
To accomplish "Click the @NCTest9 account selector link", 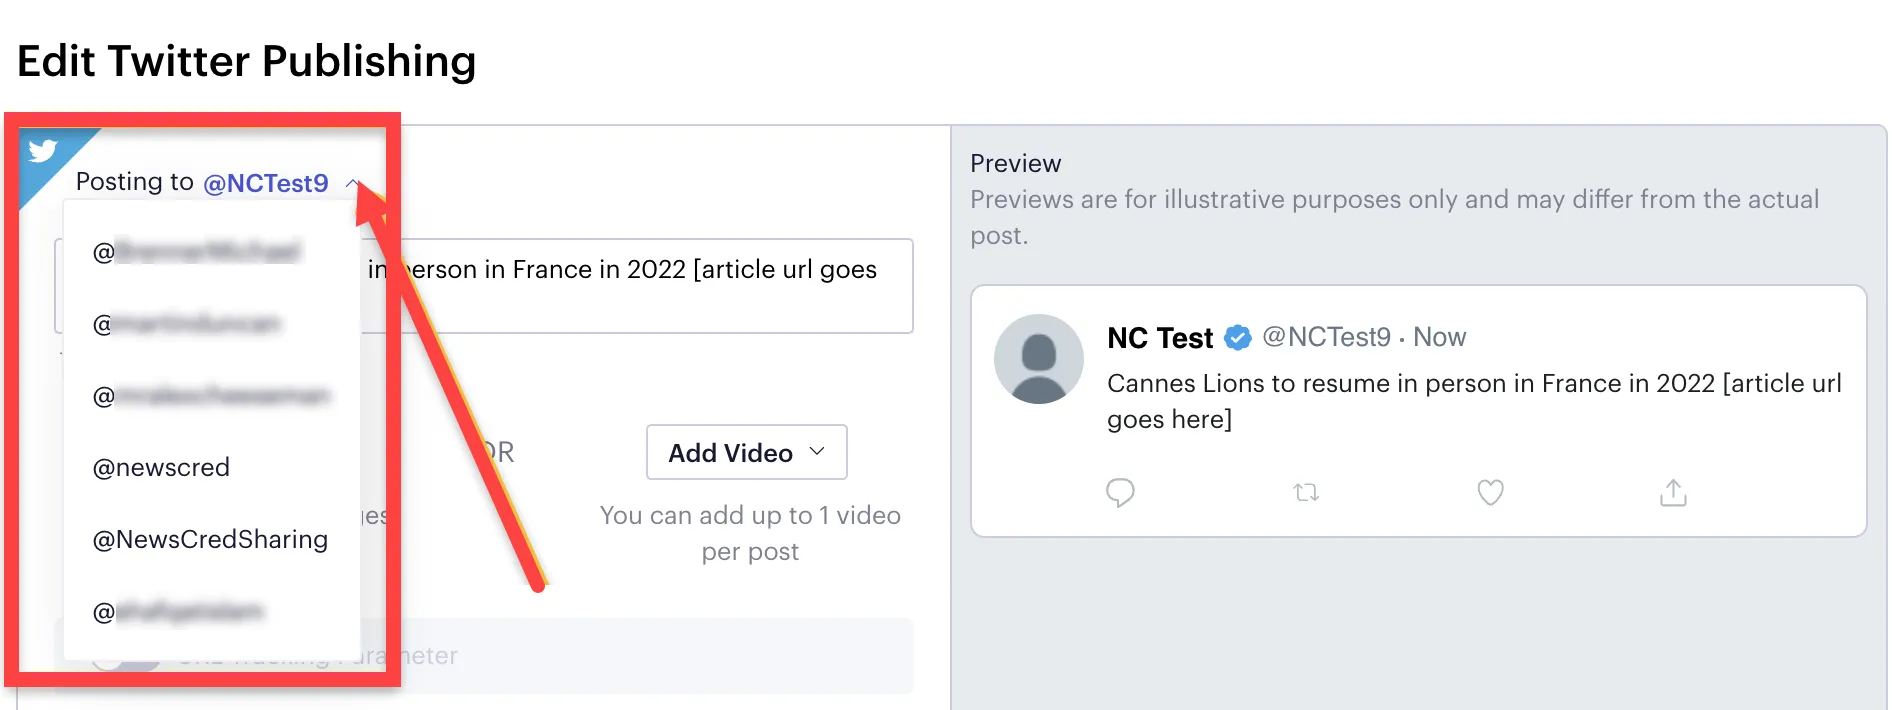I will tap(266, 183).
